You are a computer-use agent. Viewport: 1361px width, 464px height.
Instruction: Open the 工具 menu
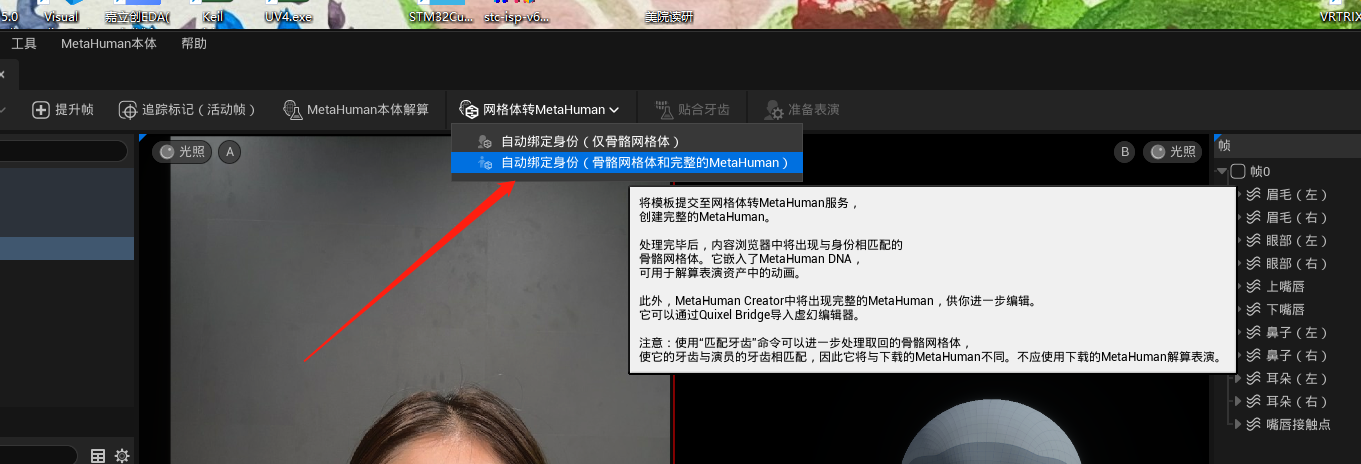click(x=24, y=44)
